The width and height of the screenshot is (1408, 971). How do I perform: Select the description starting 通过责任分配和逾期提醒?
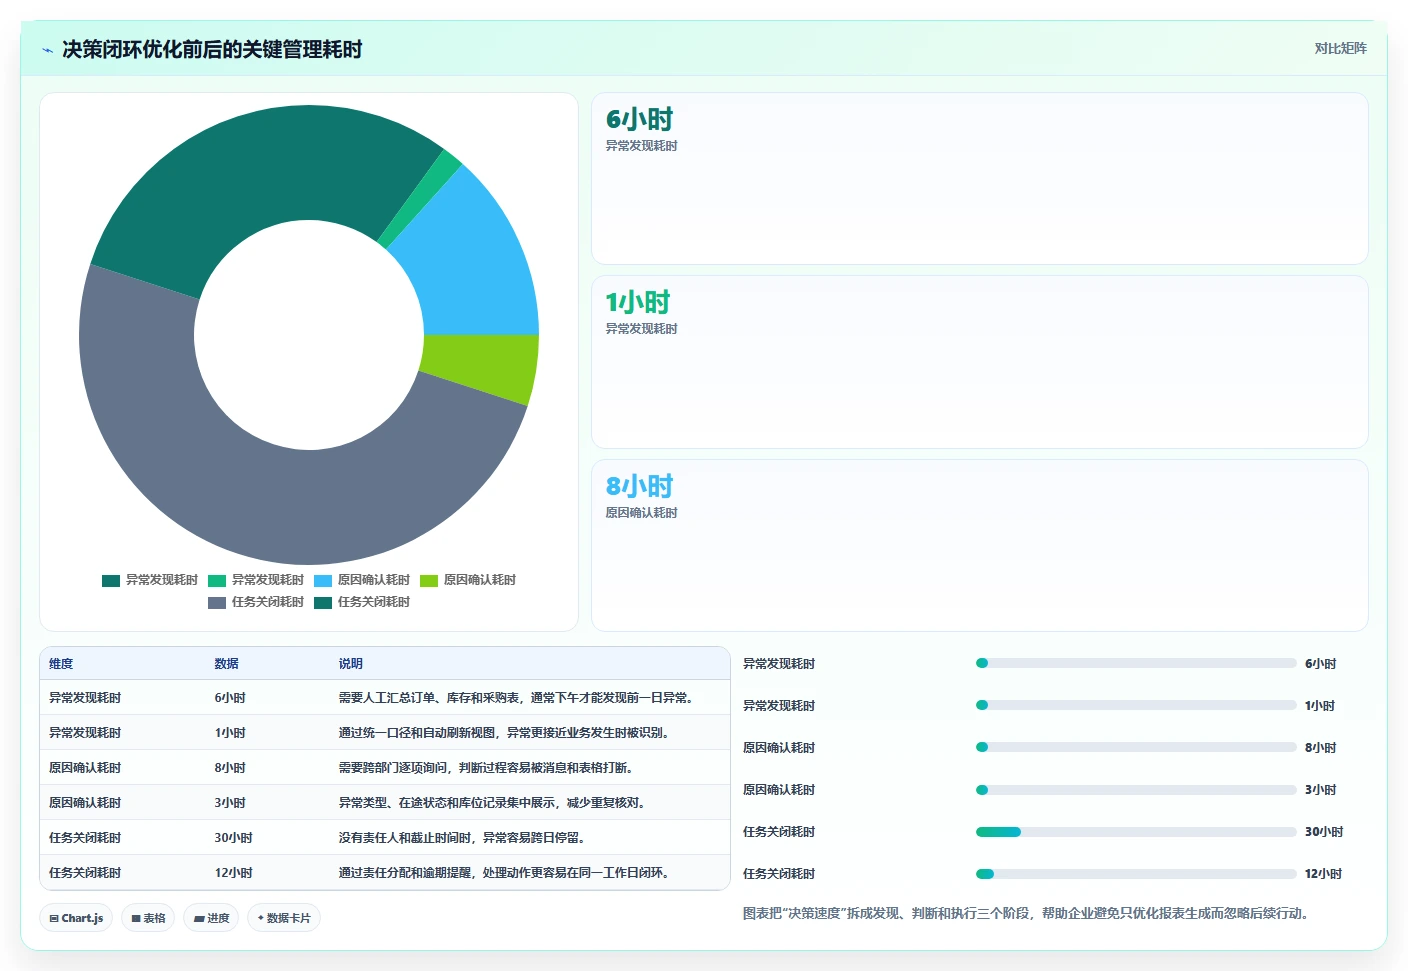click(x=505, y=873)
